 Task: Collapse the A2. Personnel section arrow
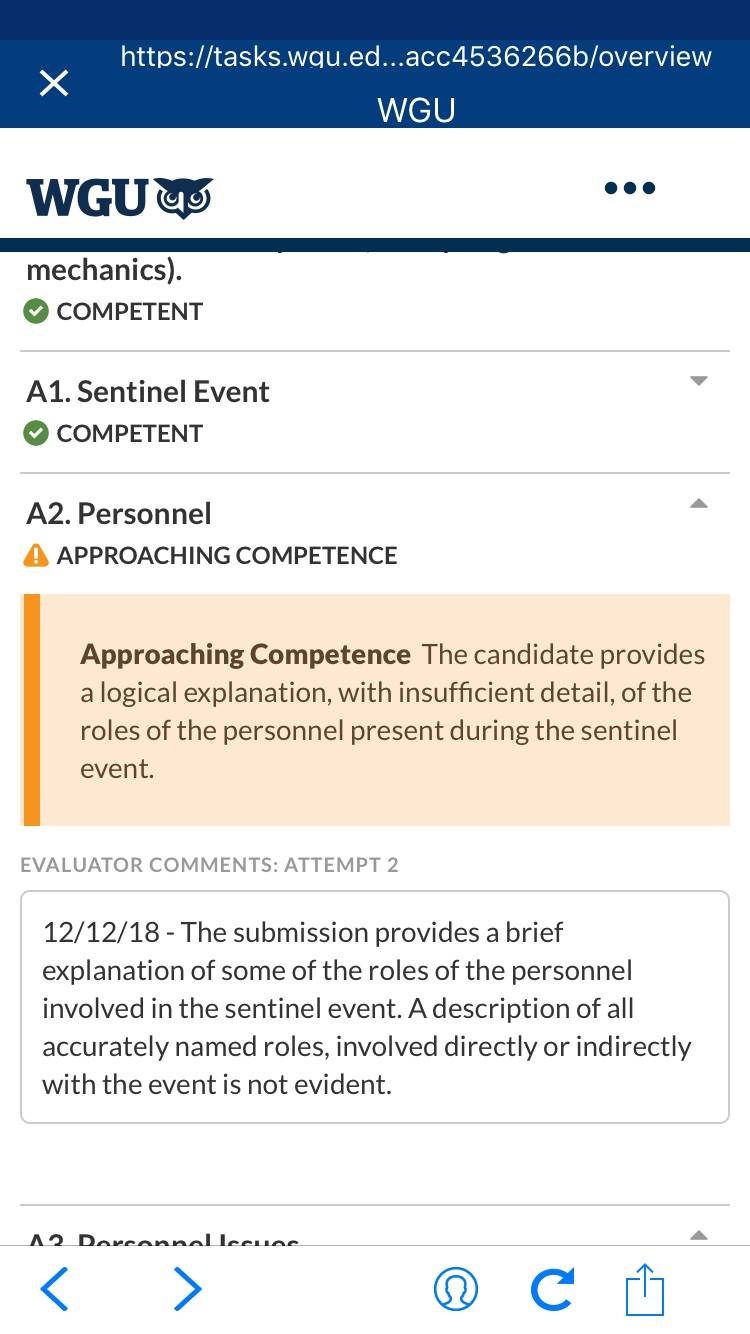[x=699, y=503]
